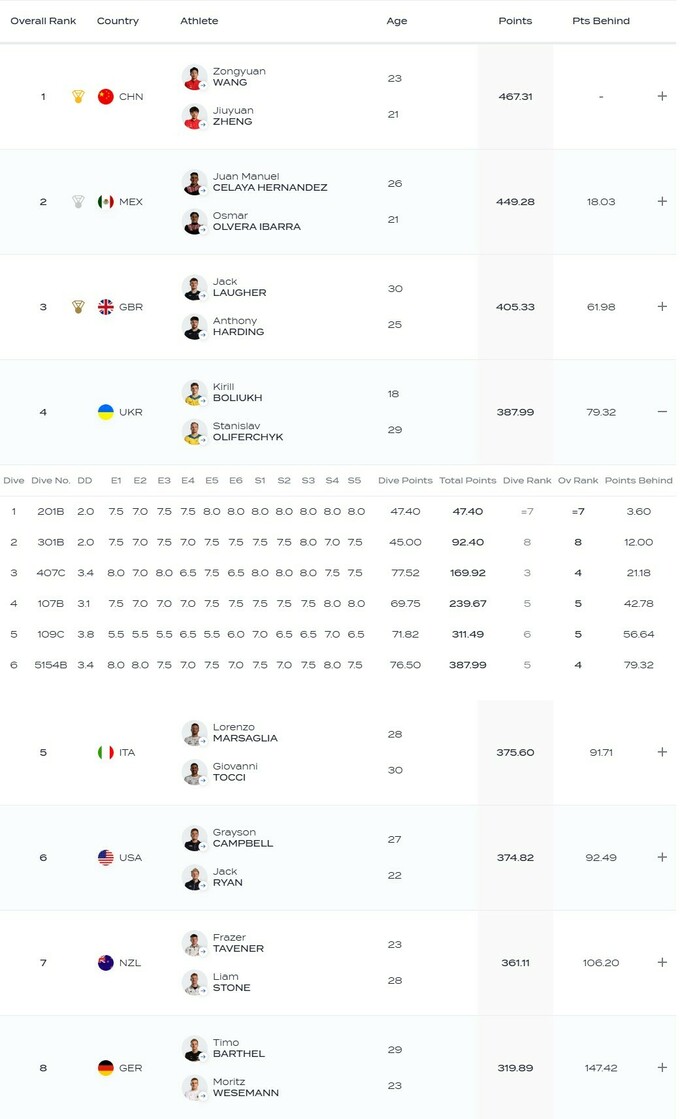Click the silver medal icon for Mexico

(78, 202)
